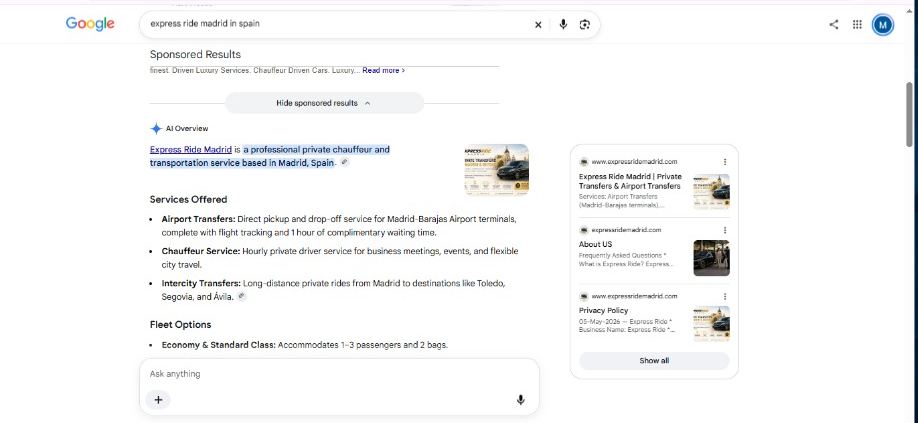Image resolution: width=918 pixels, height=423 pixels.
Task: Open the Privacy Policy result title
Action: coord(604,311)
